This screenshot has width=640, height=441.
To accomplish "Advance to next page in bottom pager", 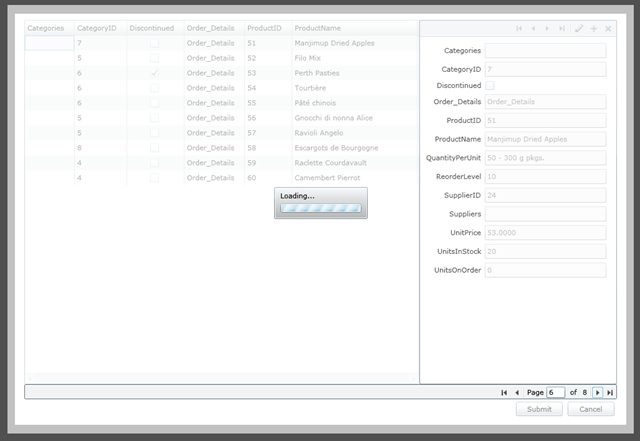I will click(598, 393).
